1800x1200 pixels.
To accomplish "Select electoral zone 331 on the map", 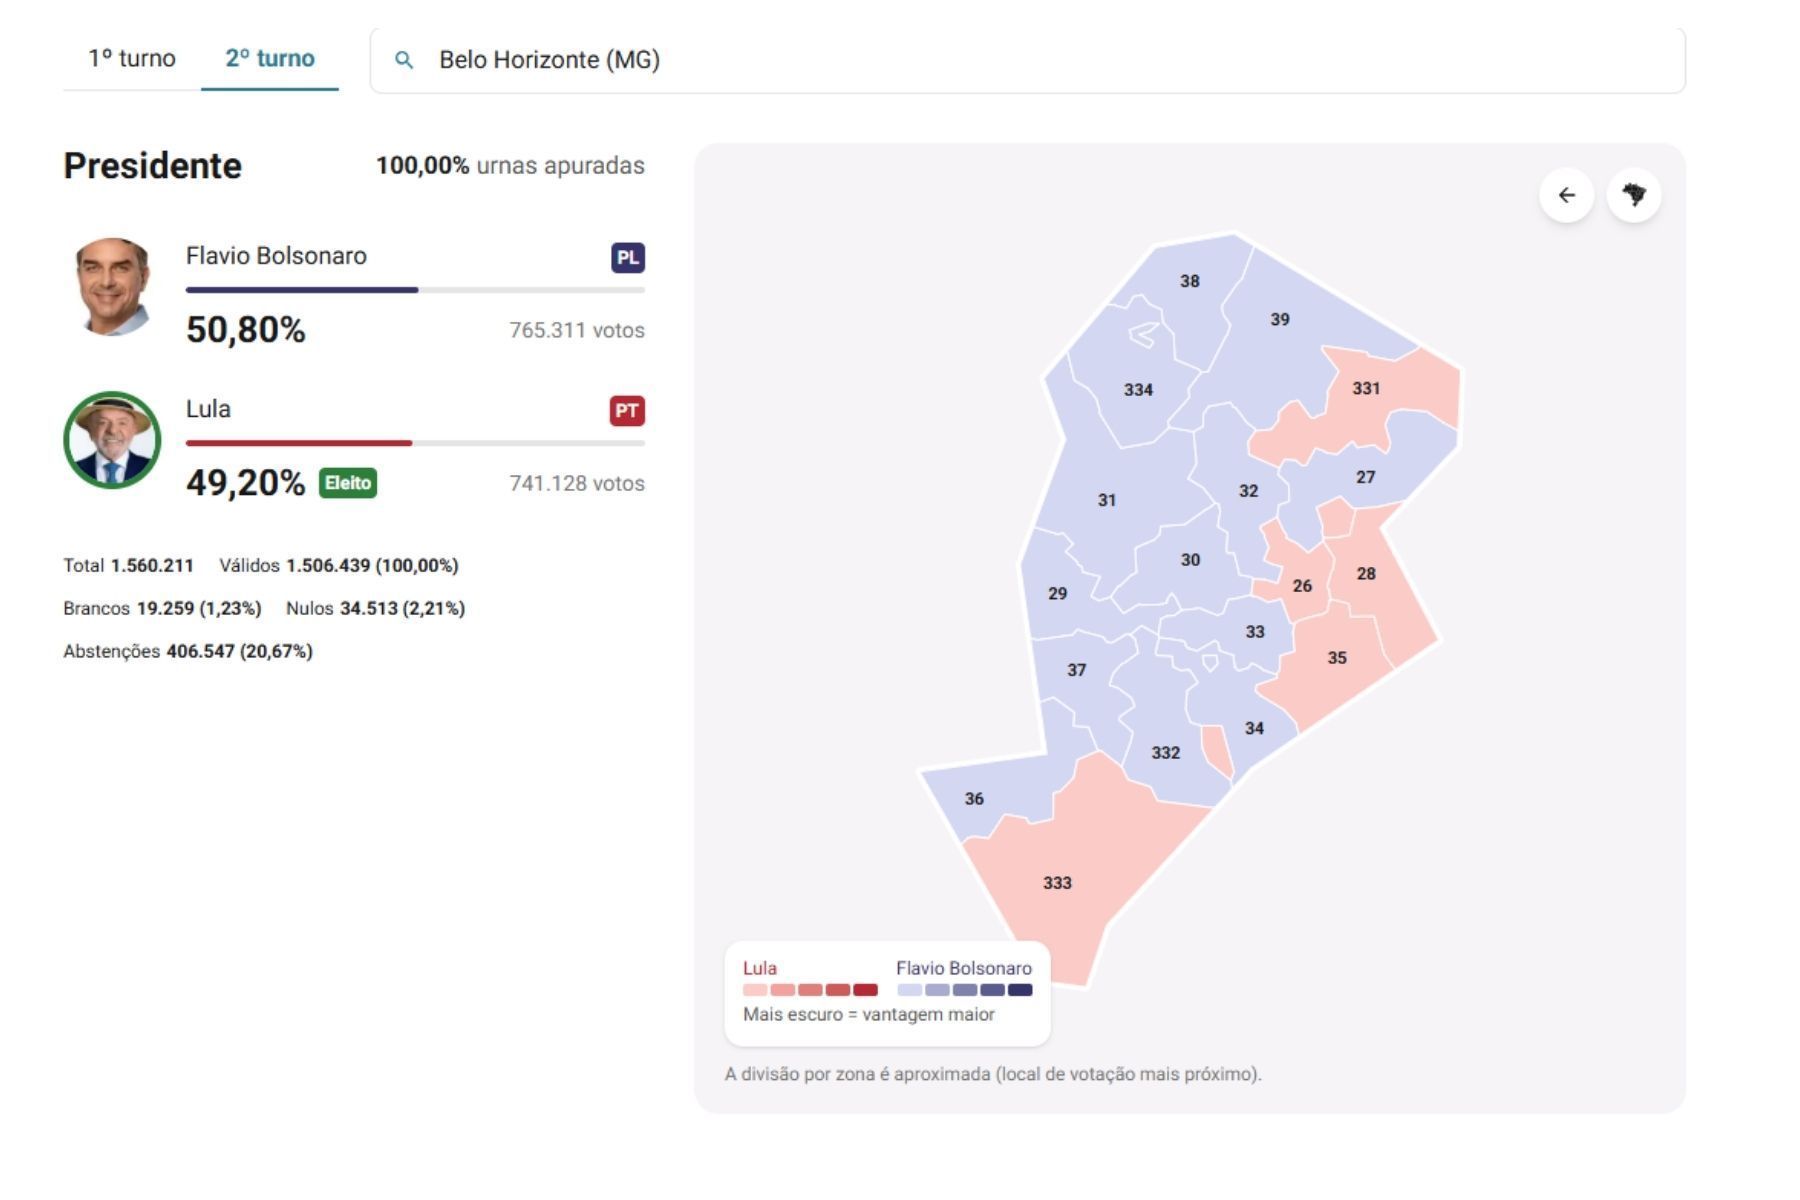I will point(1366,388).
